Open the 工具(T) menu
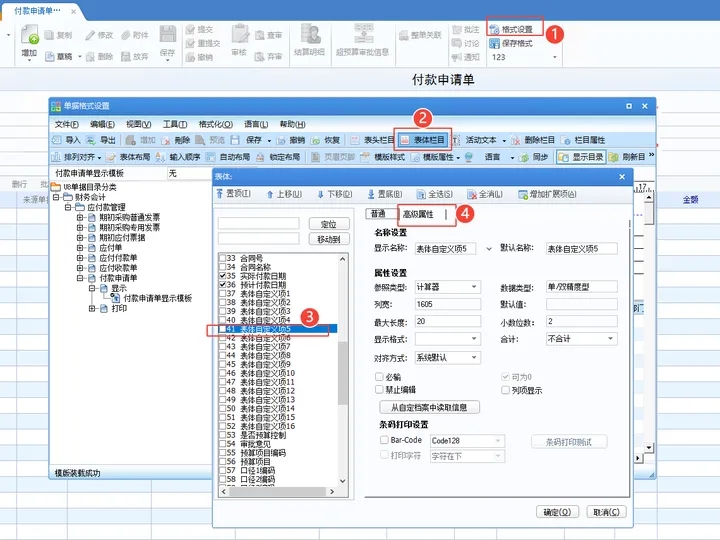The width and height of the screenshot is (720, 540). tap(175, 124)
